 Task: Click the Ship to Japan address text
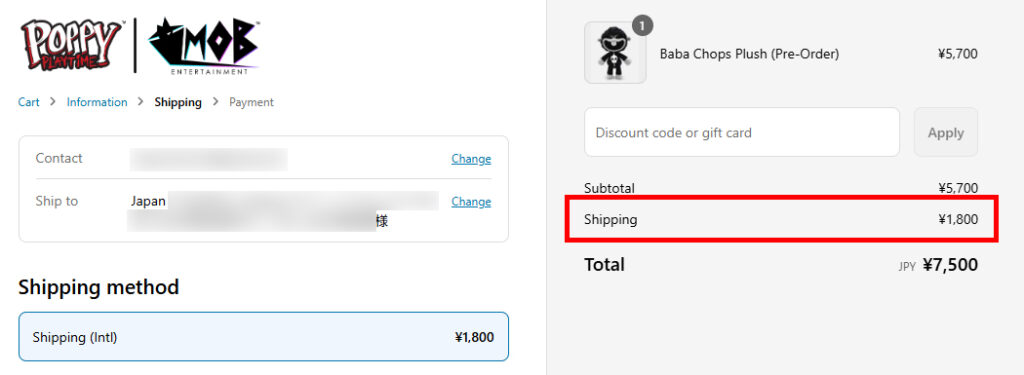tap(148, 201)
